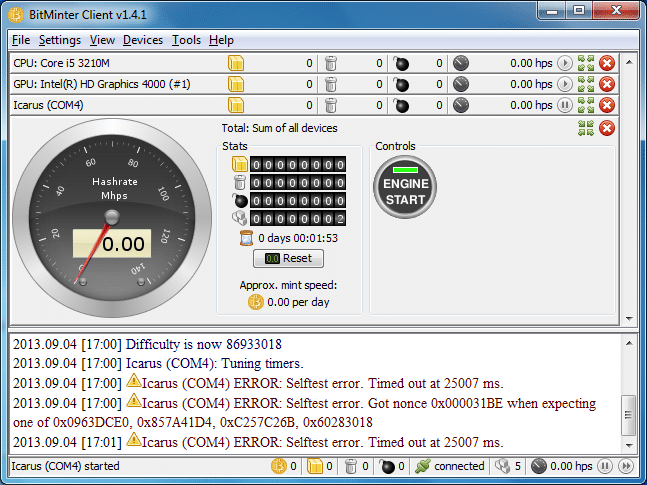Click speed gauge icon in CPU row
Screen dimensions: 647x485
(461, 63)
